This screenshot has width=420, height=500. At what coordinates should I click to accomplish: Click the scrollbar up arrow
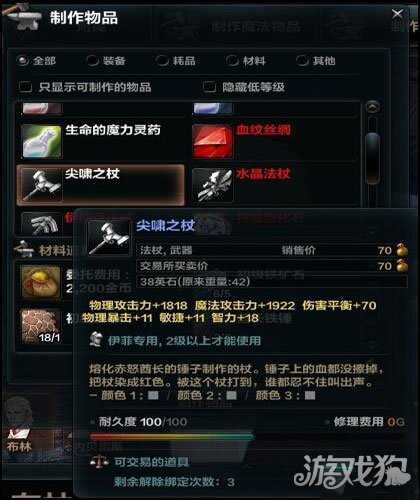tap(372, 107)
